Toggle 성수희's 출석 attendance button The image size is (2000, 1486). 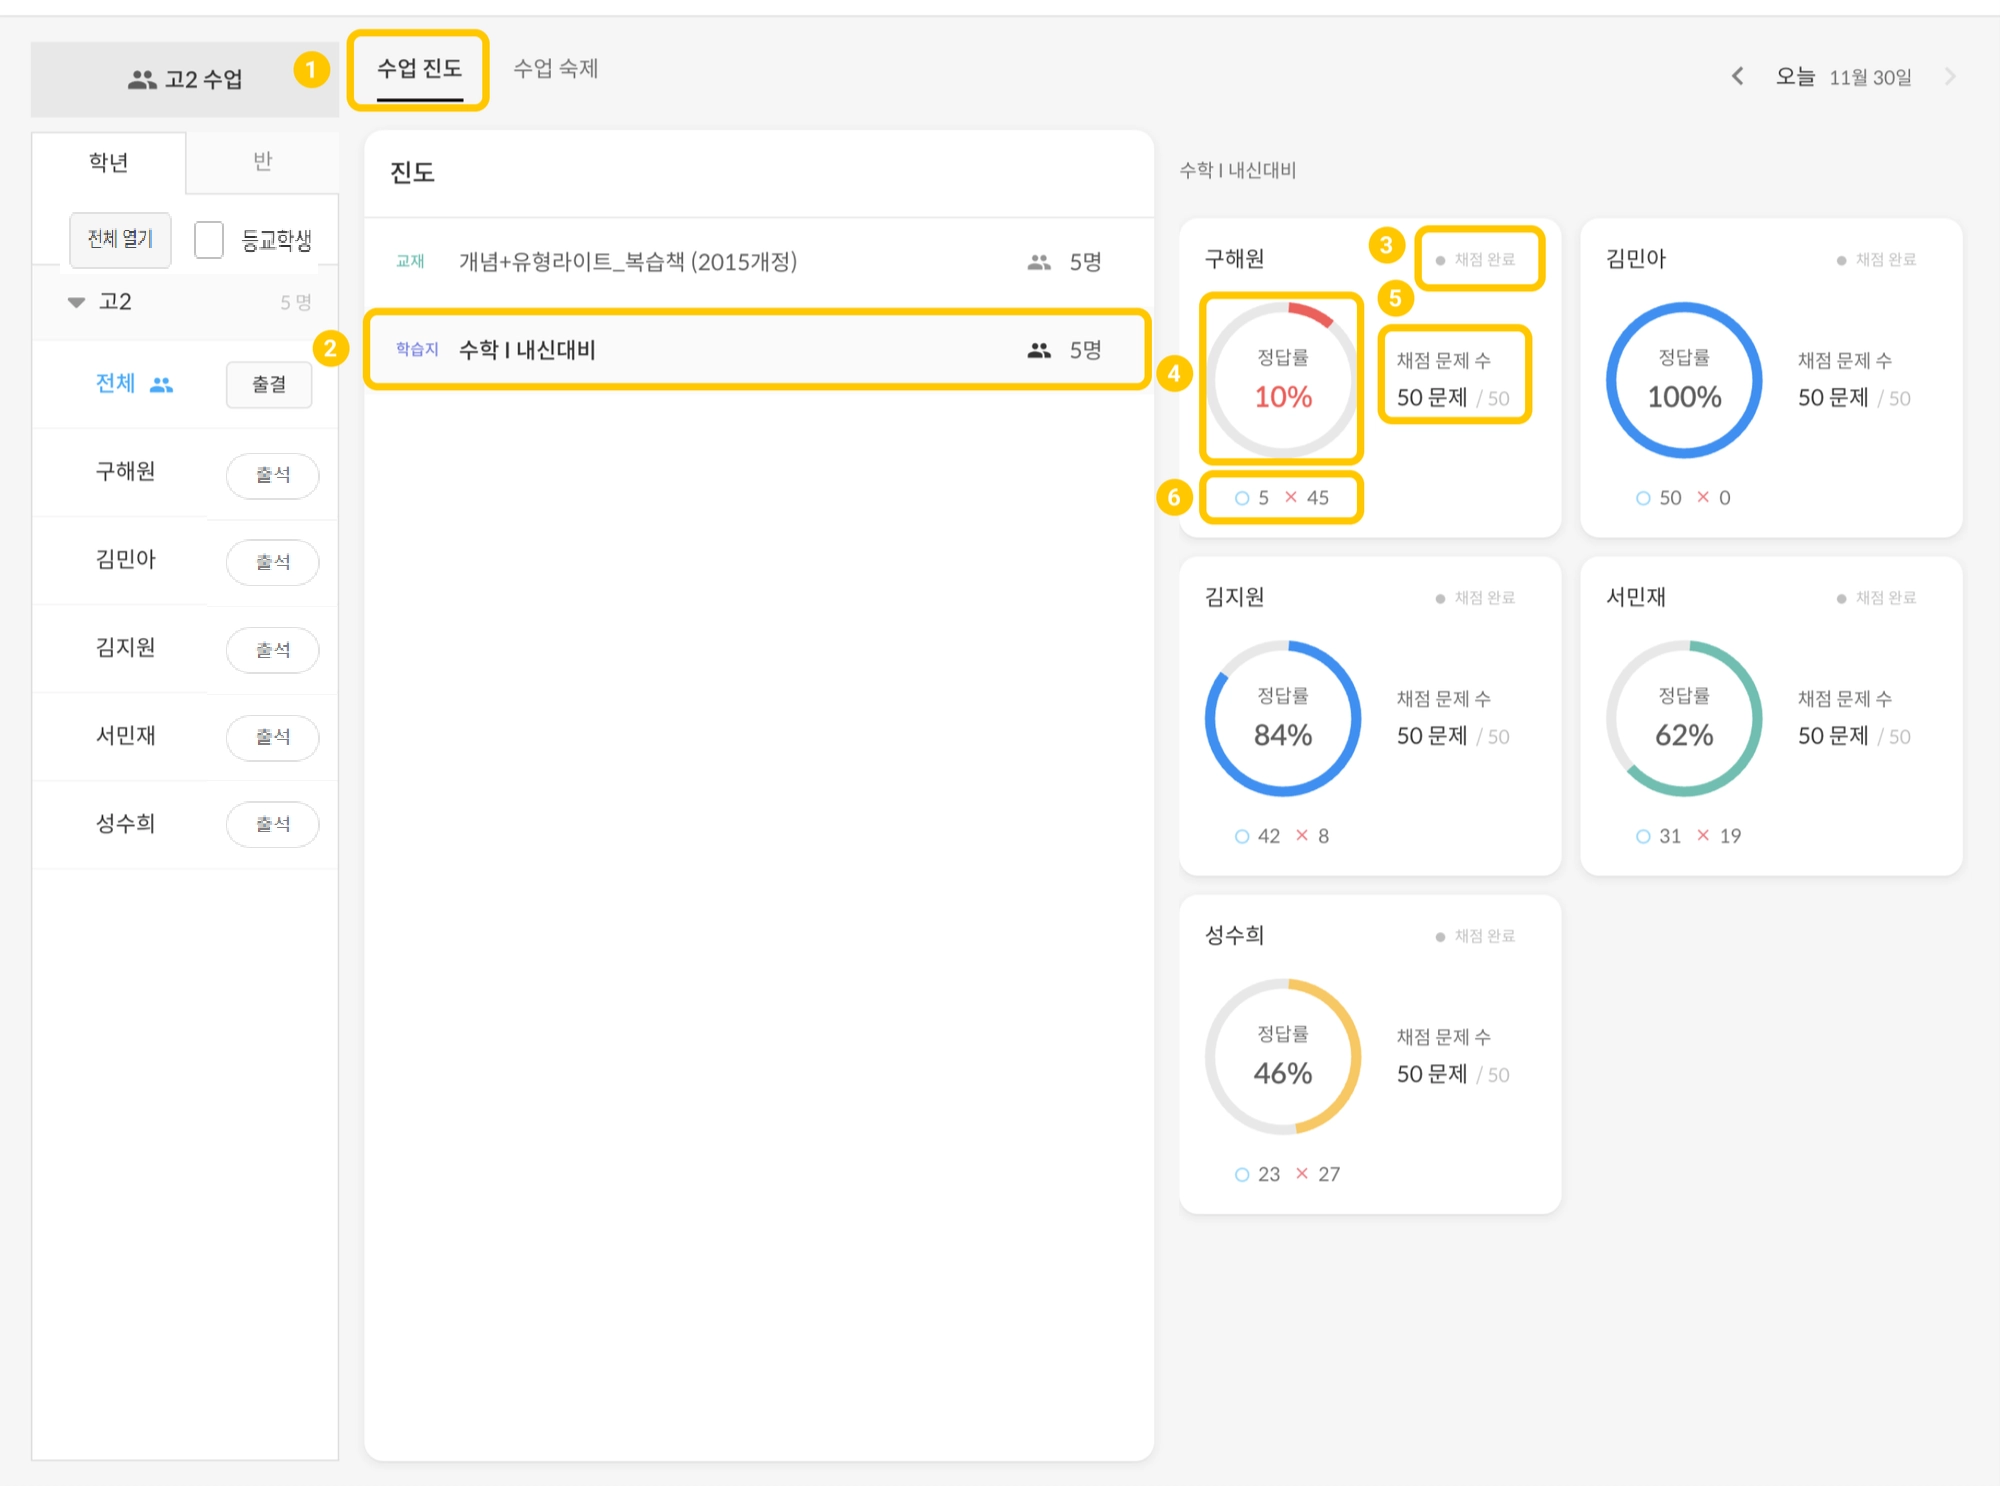tap(272, 824)
